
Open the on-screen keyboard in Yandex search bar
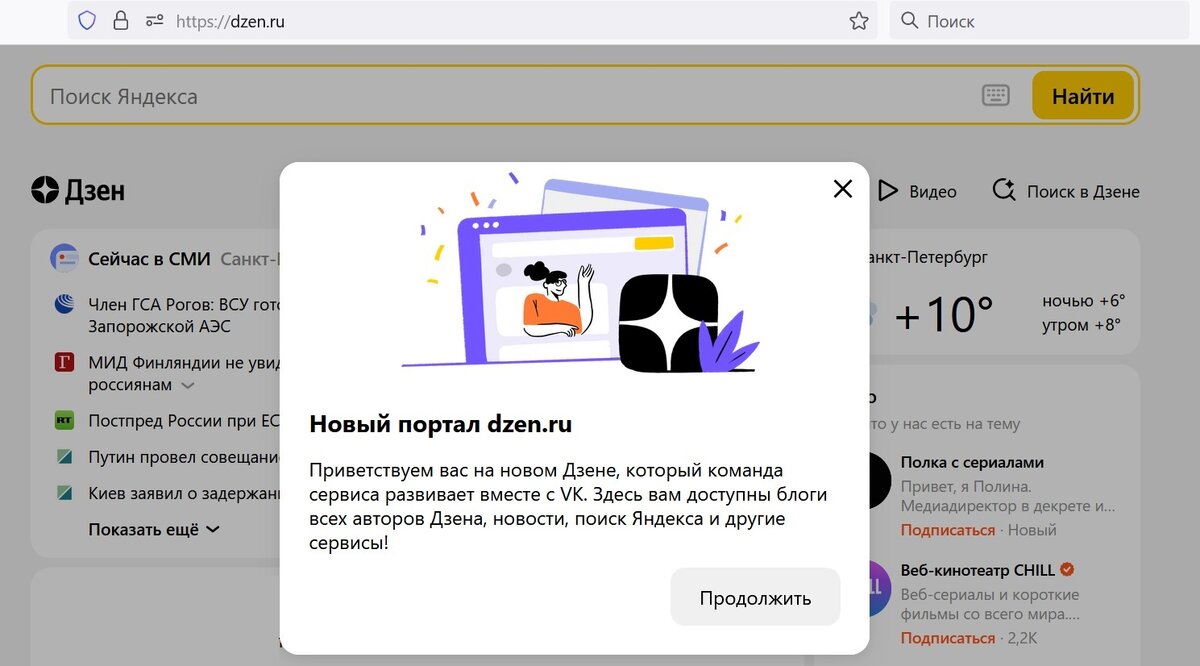tap(995, 95)
